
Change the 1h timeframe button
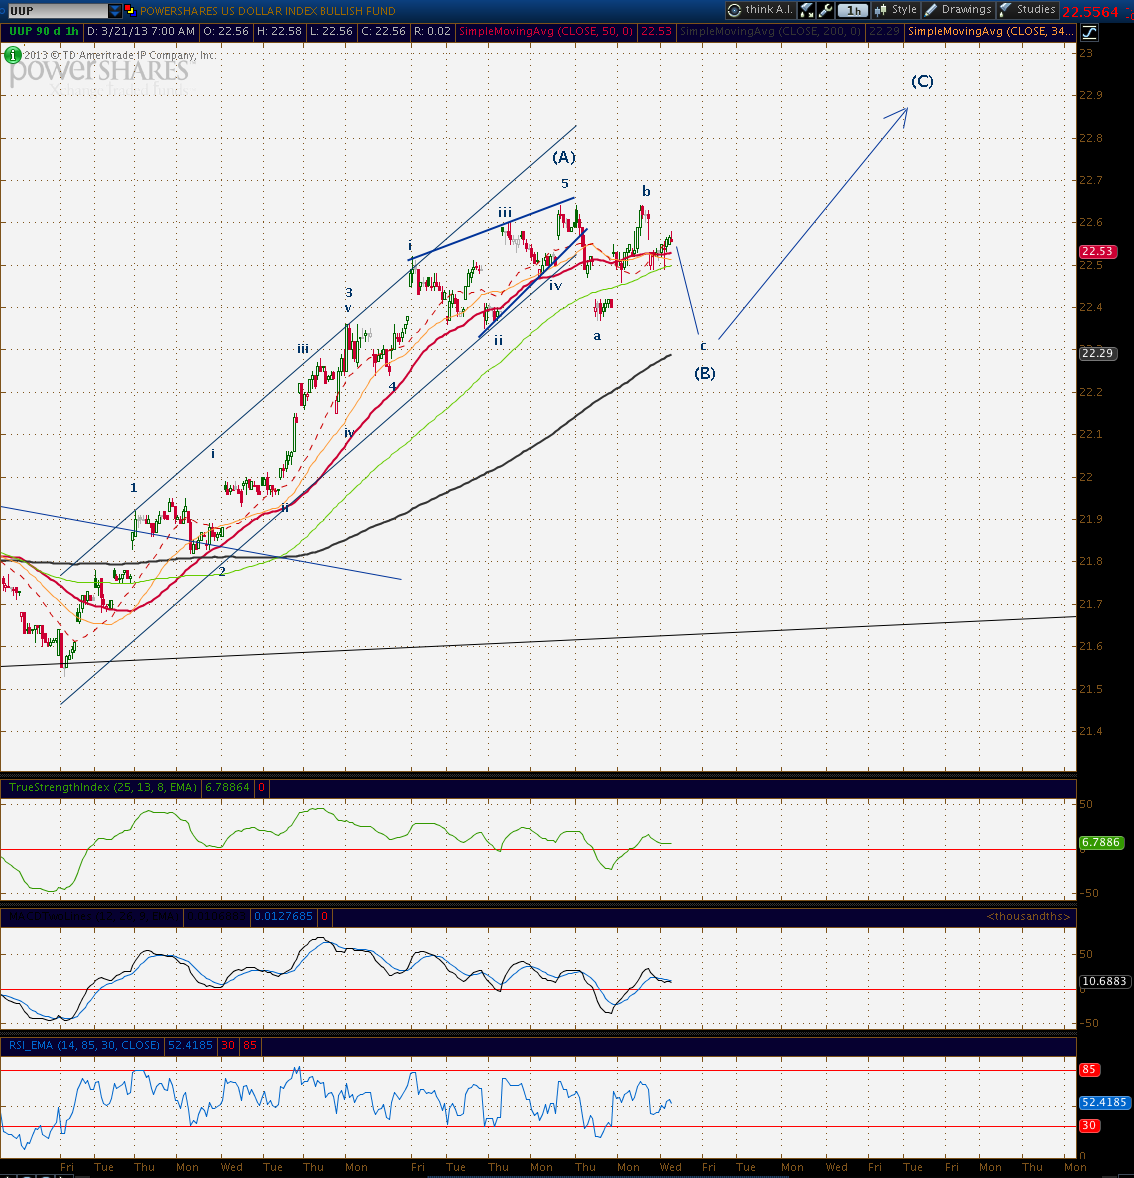853,11
